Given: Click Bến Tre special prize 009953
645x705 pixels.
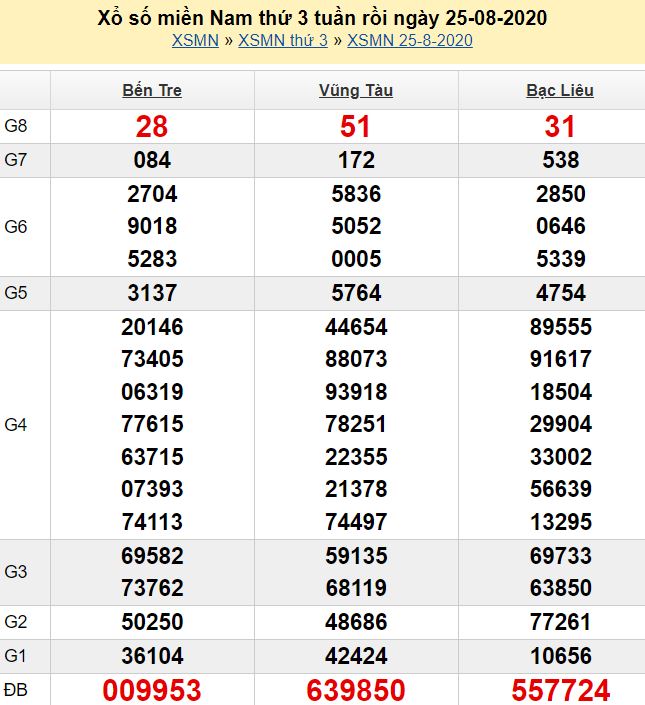Looking at the screenshot, I should click(x=152, y=690).
